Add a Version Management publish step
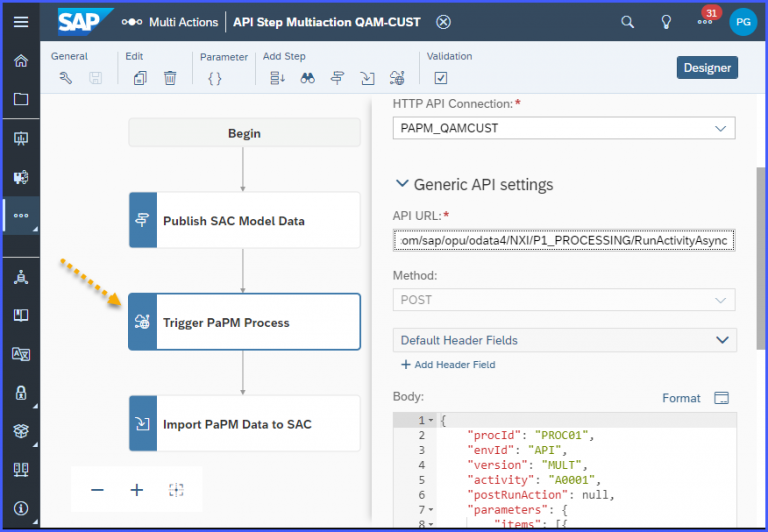Screen dimensions: 768x532 337,78
